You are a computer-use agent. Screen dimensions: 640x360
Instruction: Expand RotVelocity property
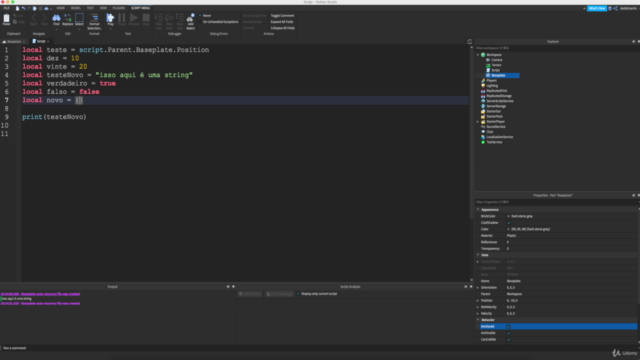click(x=478, y=307)
